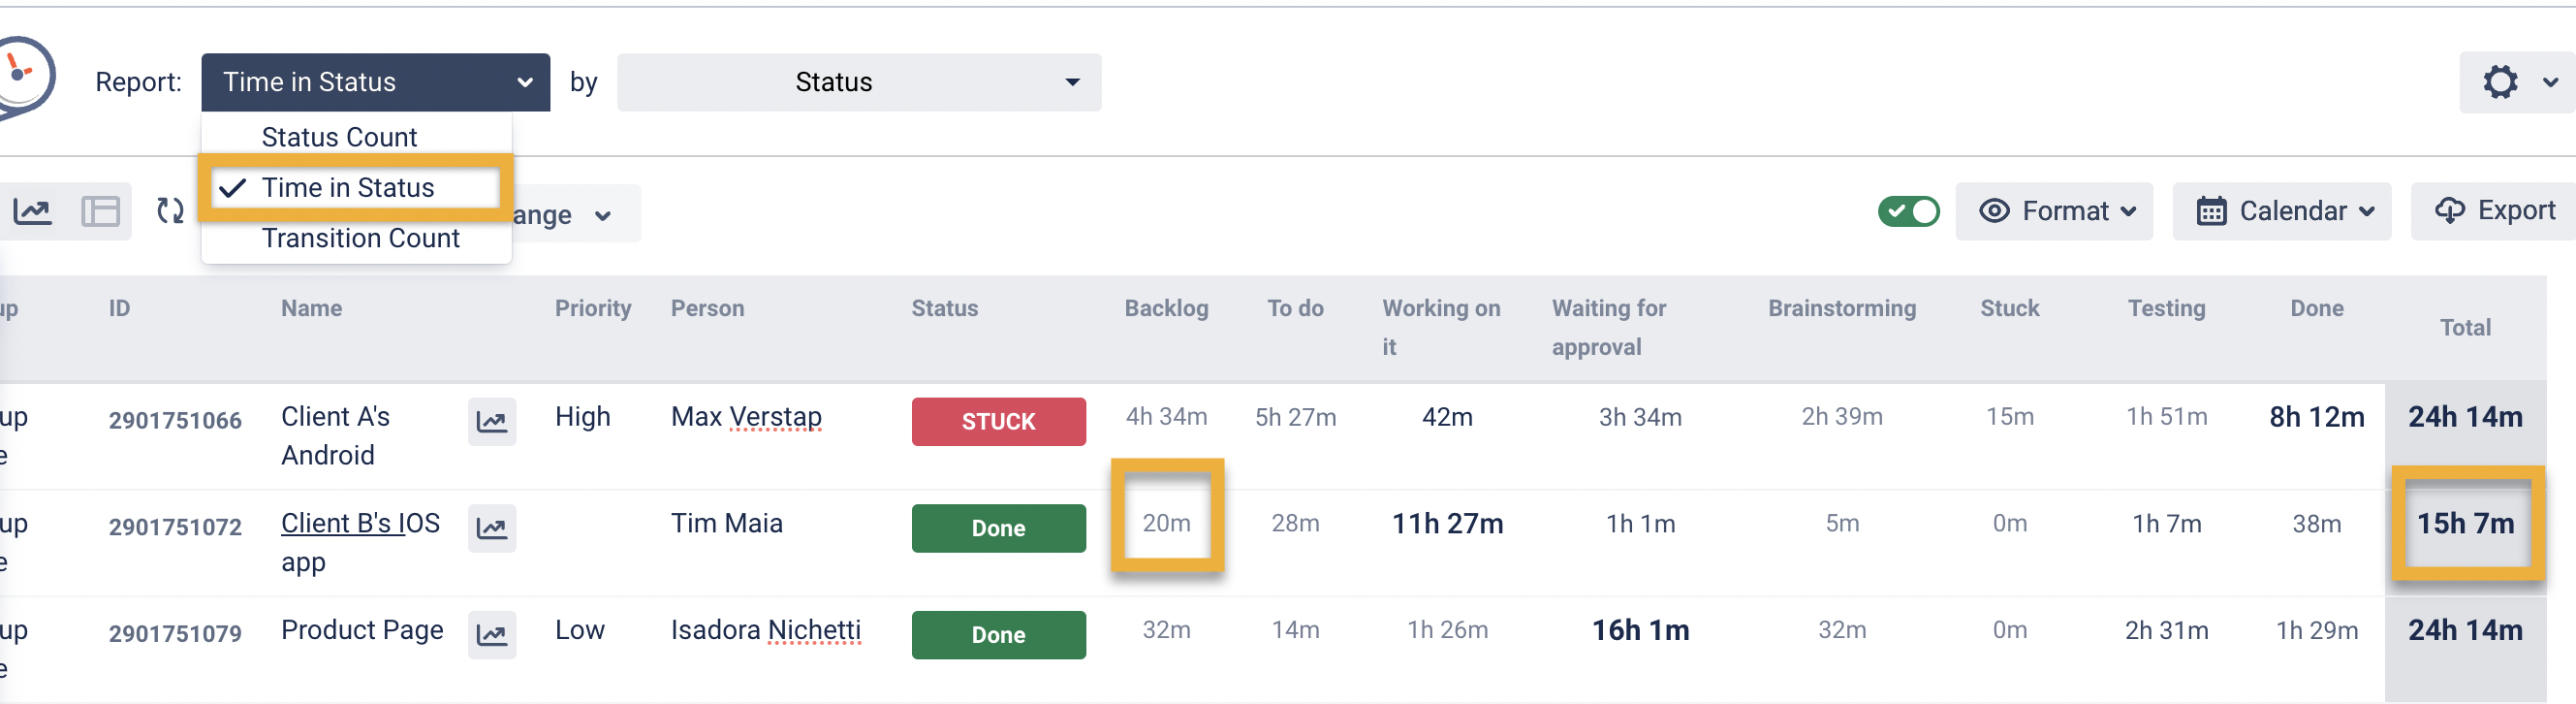Screen dimensions: 2576x704
Task: Select Status Count report option
Action: click(x=339, y=137)
